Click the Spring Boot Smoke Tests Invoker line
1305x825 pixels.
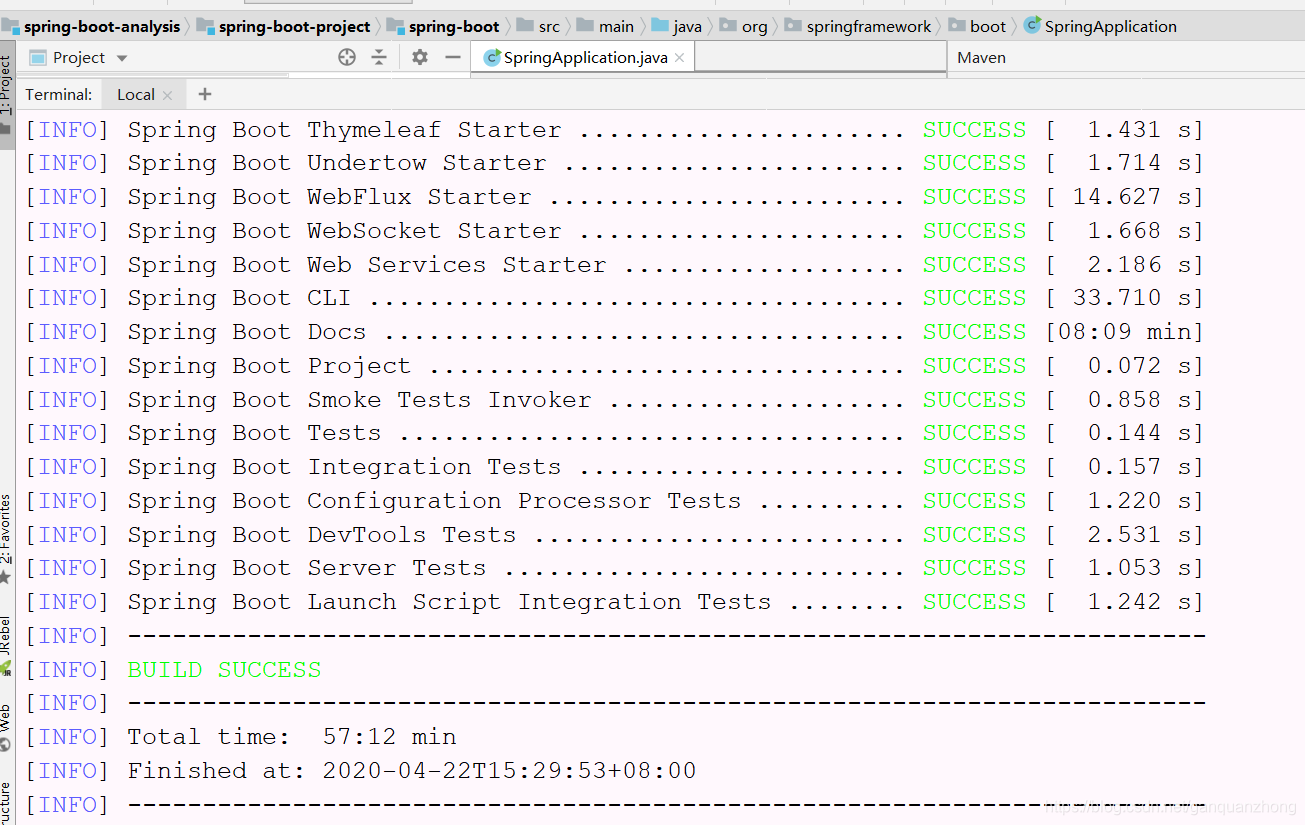point(614,400)
